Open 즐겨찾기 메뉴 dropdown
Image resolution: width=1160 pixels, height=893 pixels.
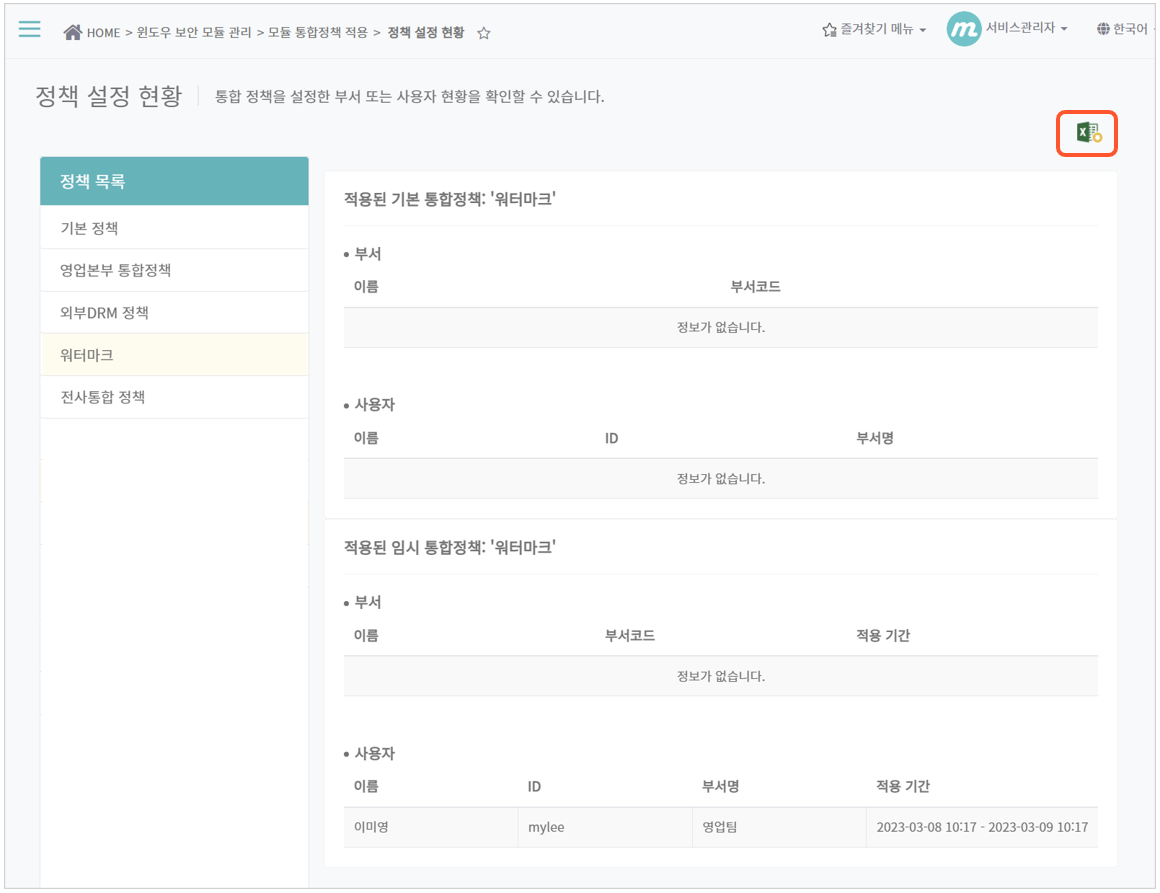pyautogui.click(x=874, y=29)
